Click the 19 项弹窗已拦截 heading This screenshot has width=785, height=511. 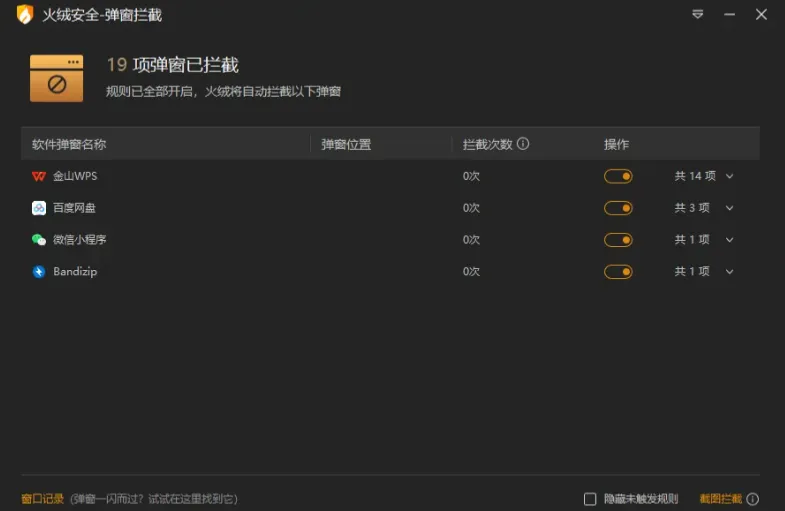(x=173, y=65)
